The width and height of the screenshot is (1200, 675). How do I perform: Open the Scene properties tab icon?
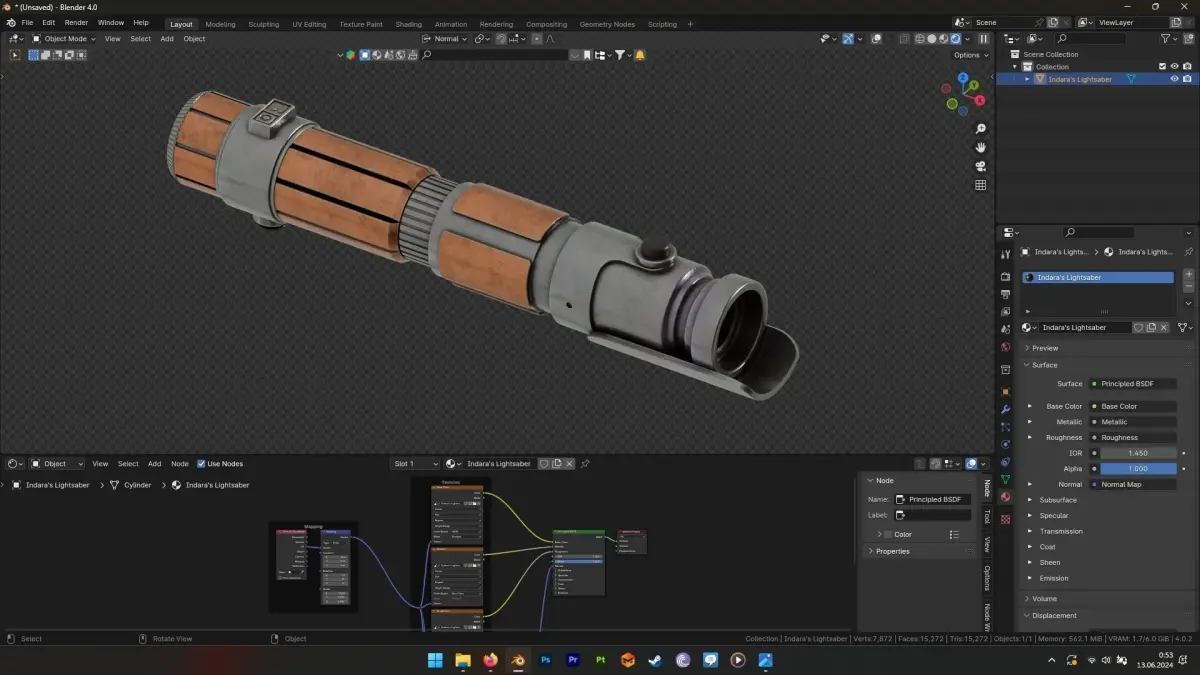[x=1005, y=328]
